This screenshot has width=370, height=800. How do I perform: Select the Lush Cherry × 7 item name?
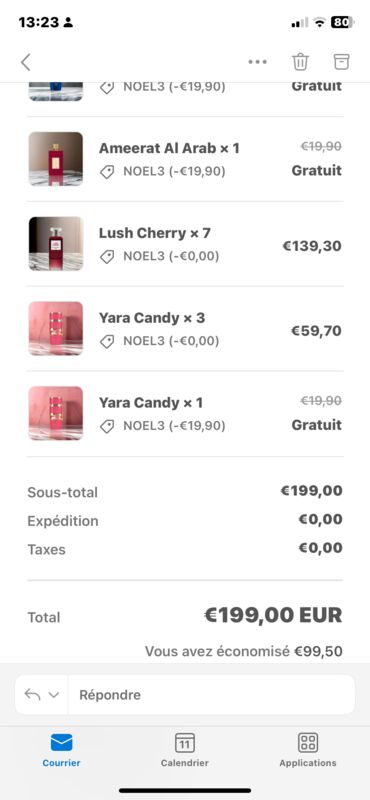[x=155, y=233]
